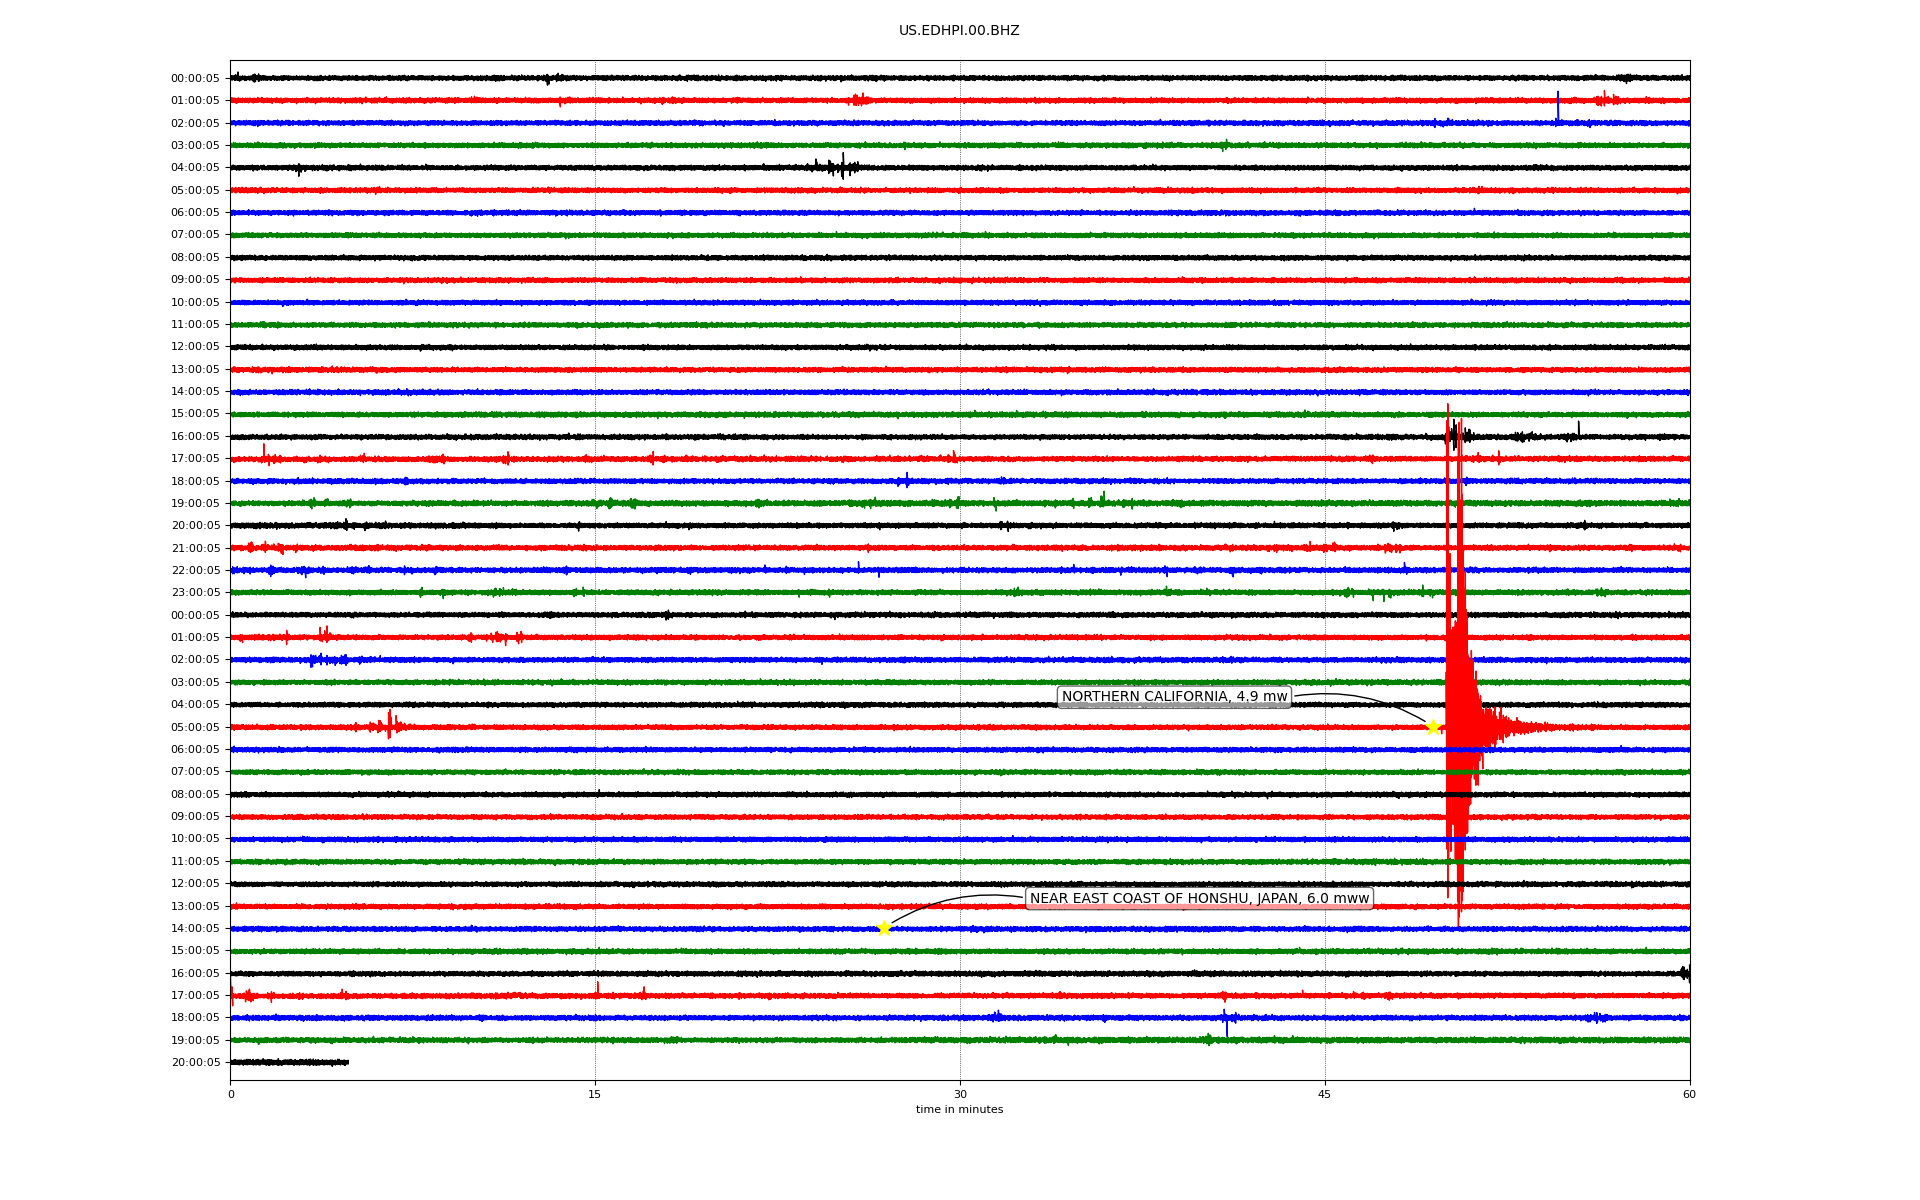This screenshot has height=1200, width=1920.
Task: Click the US.EDHPI.00.BHZ plot title
Action: point(959,31)
